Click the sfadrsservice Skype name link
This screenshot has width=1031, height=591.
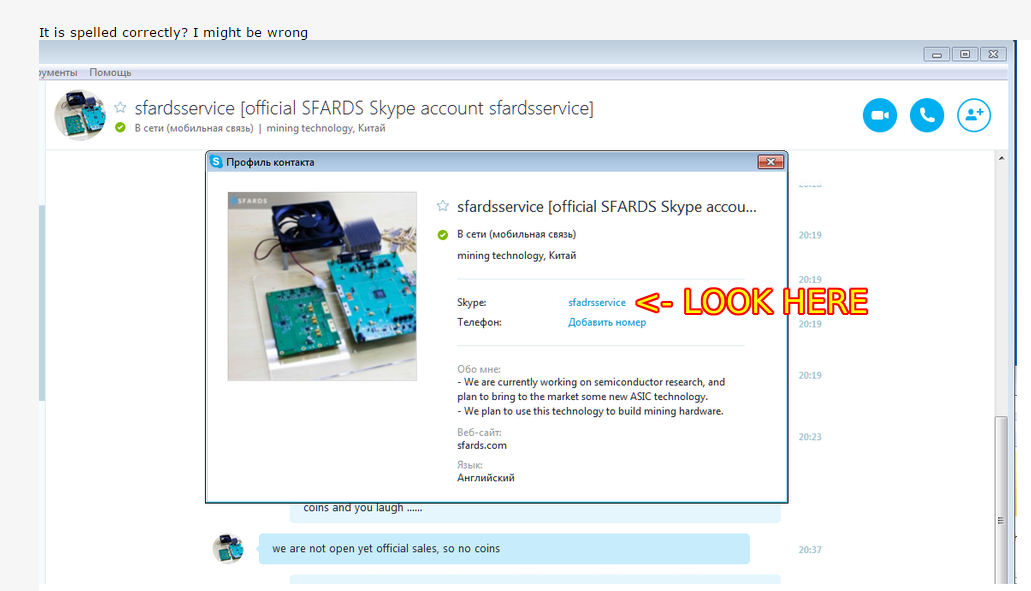[x=597, y=302]
